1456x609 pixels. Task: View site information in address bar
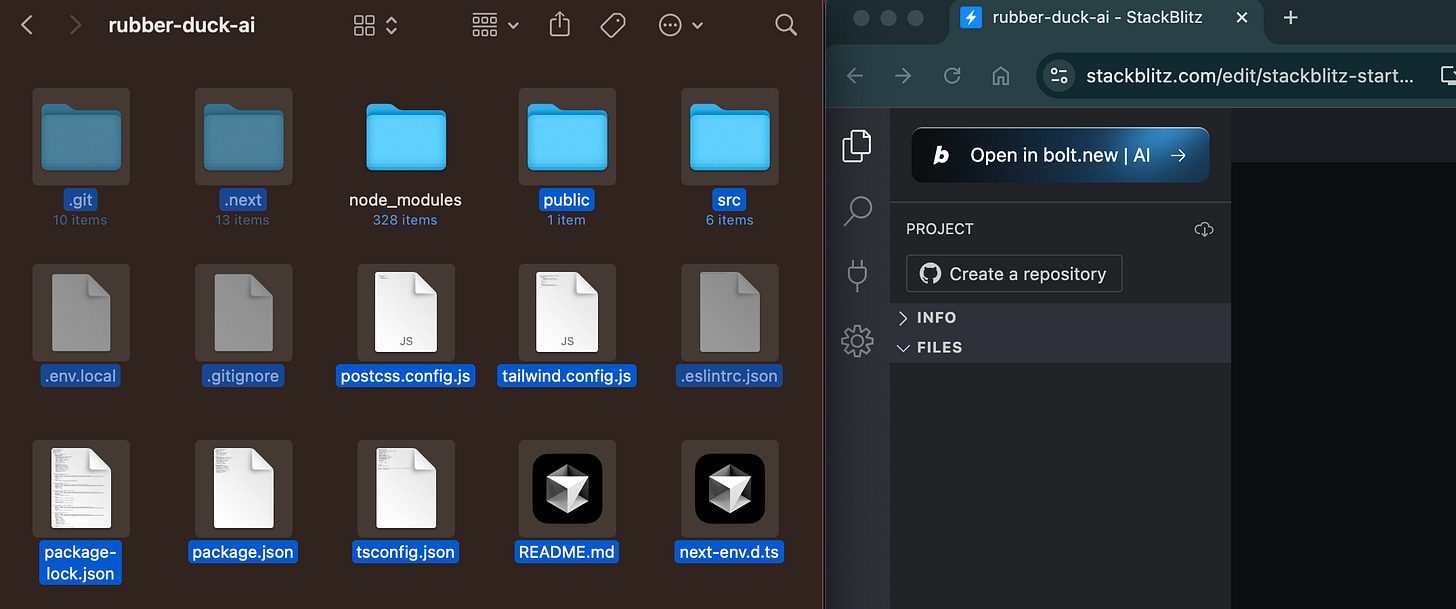[x=1060, y=76]
